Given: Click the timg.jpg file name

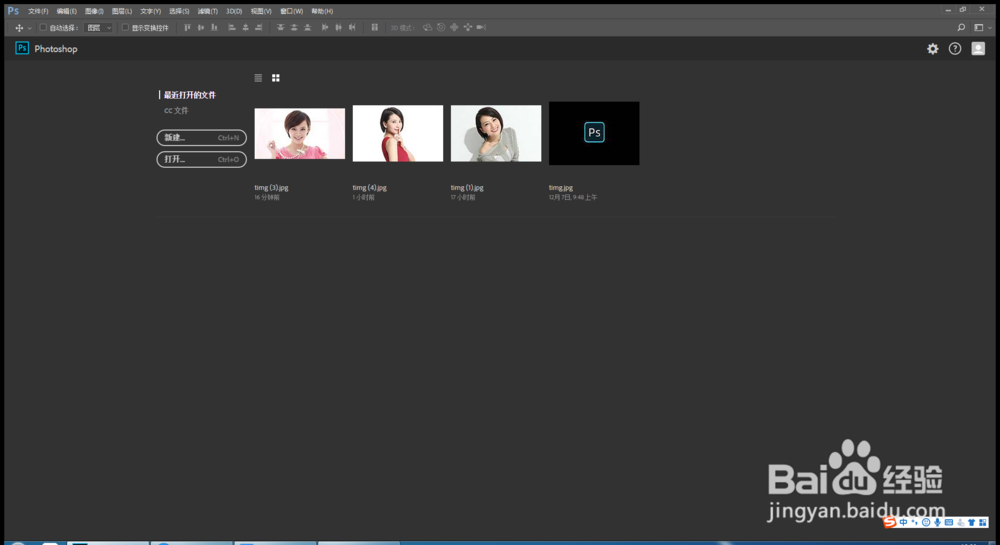Looking at the screenshot, I should point(561,187).
